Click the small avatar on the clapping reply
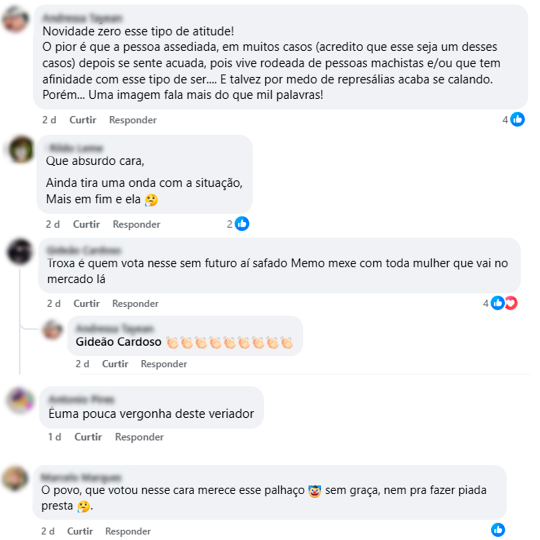Image resolution: width=540 pixels, height=540 pixels. point(52,329)
